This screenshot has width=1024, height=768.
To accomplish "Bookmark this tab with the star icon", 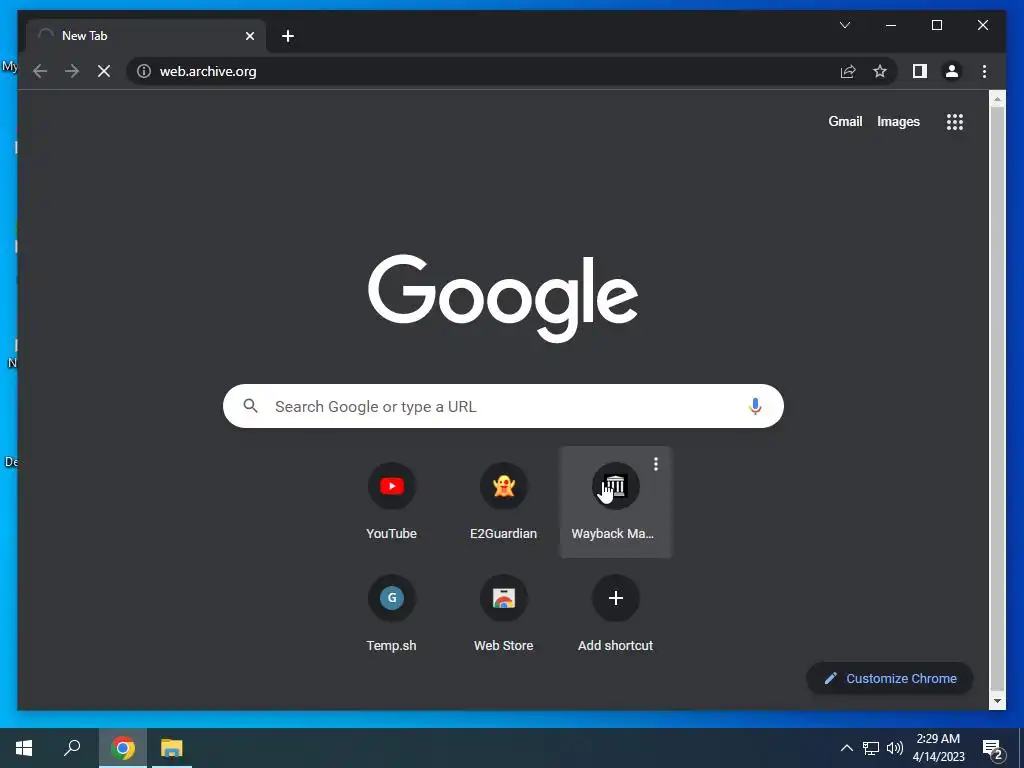I will coord(880,71).
